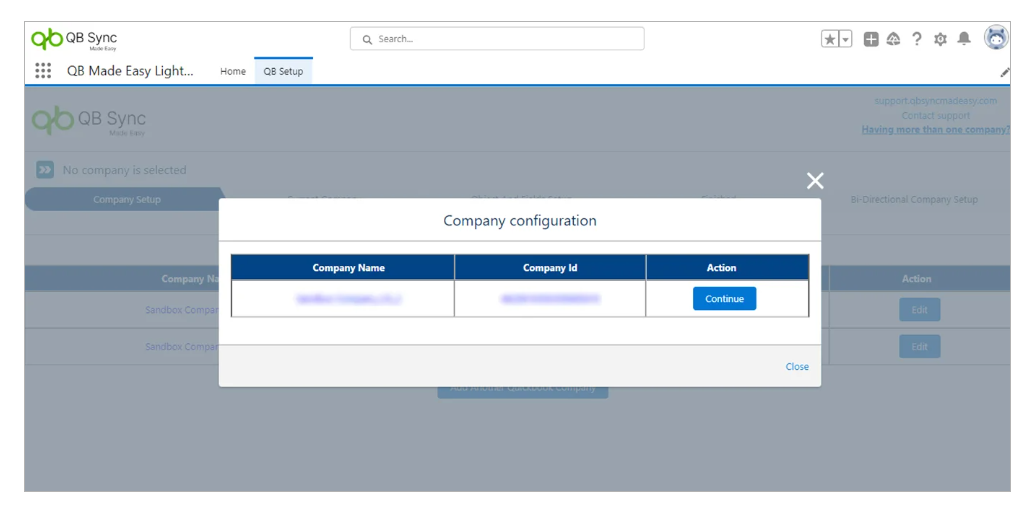
Task: Click the Company configuration title
Action: coord(520,221)
